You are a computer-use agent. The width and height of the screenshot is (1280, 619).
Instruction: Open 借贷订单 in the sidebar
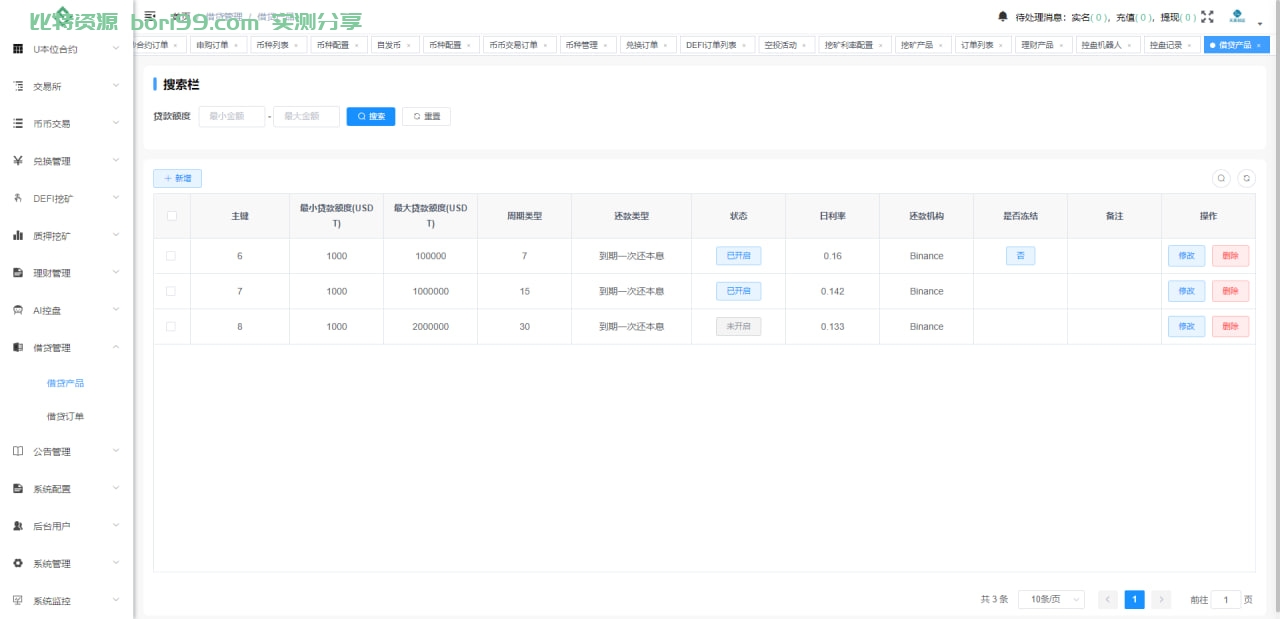click(x=66, y=416)
